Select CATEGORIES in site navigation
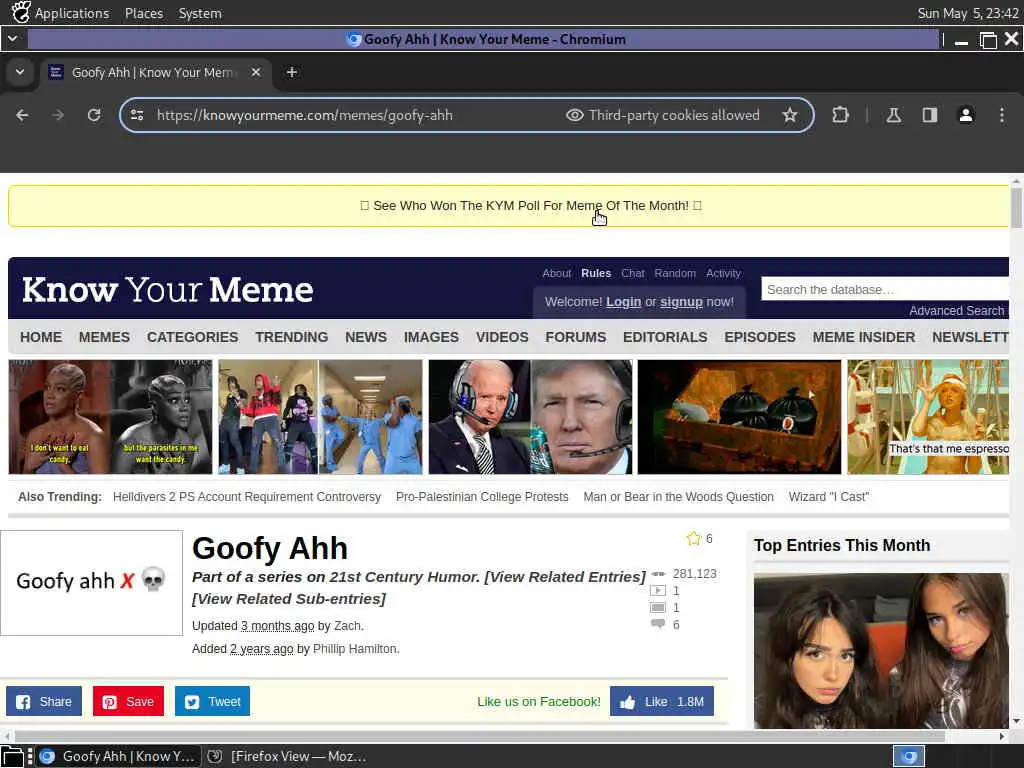1024x768 pixels. (x=193, y=337)
